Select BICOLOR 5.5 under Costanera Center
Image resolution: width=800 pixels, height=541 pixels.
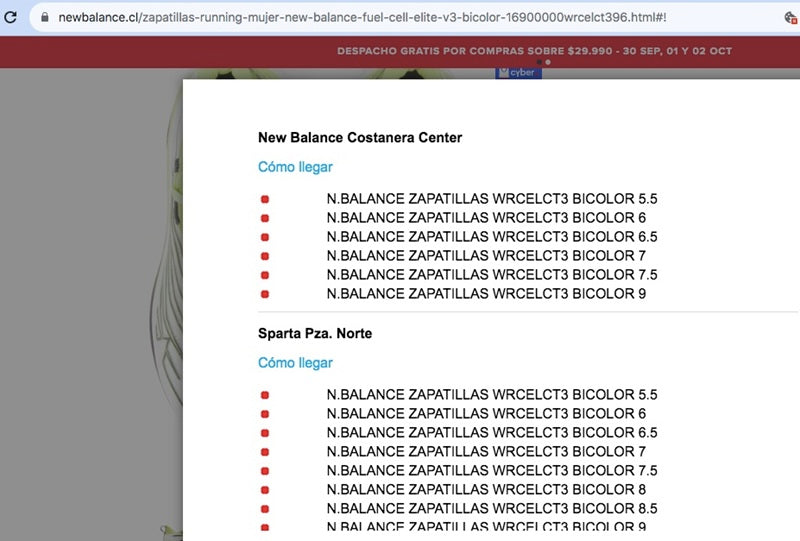[x=492, y=199]
